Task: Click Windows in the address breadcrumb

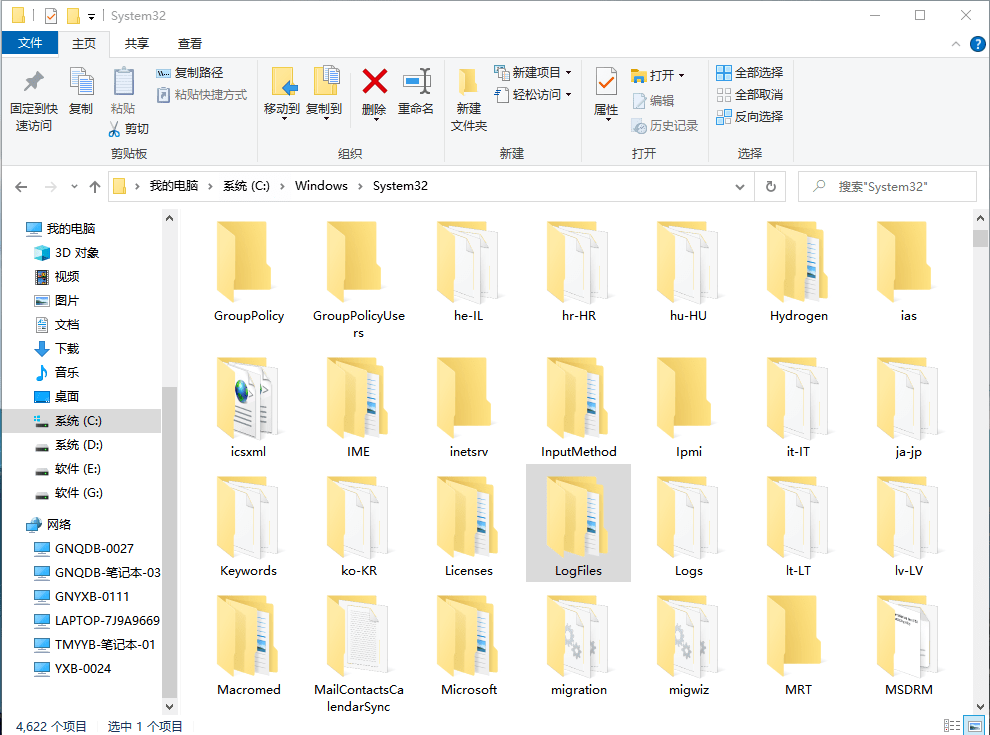Action: point(321,186)
